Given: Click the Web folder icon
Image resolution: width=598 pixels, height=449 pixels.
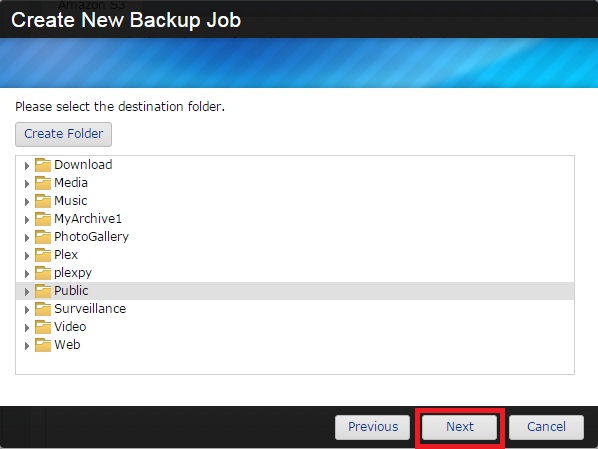Looking at the screenshot, I should coord(43,345).
